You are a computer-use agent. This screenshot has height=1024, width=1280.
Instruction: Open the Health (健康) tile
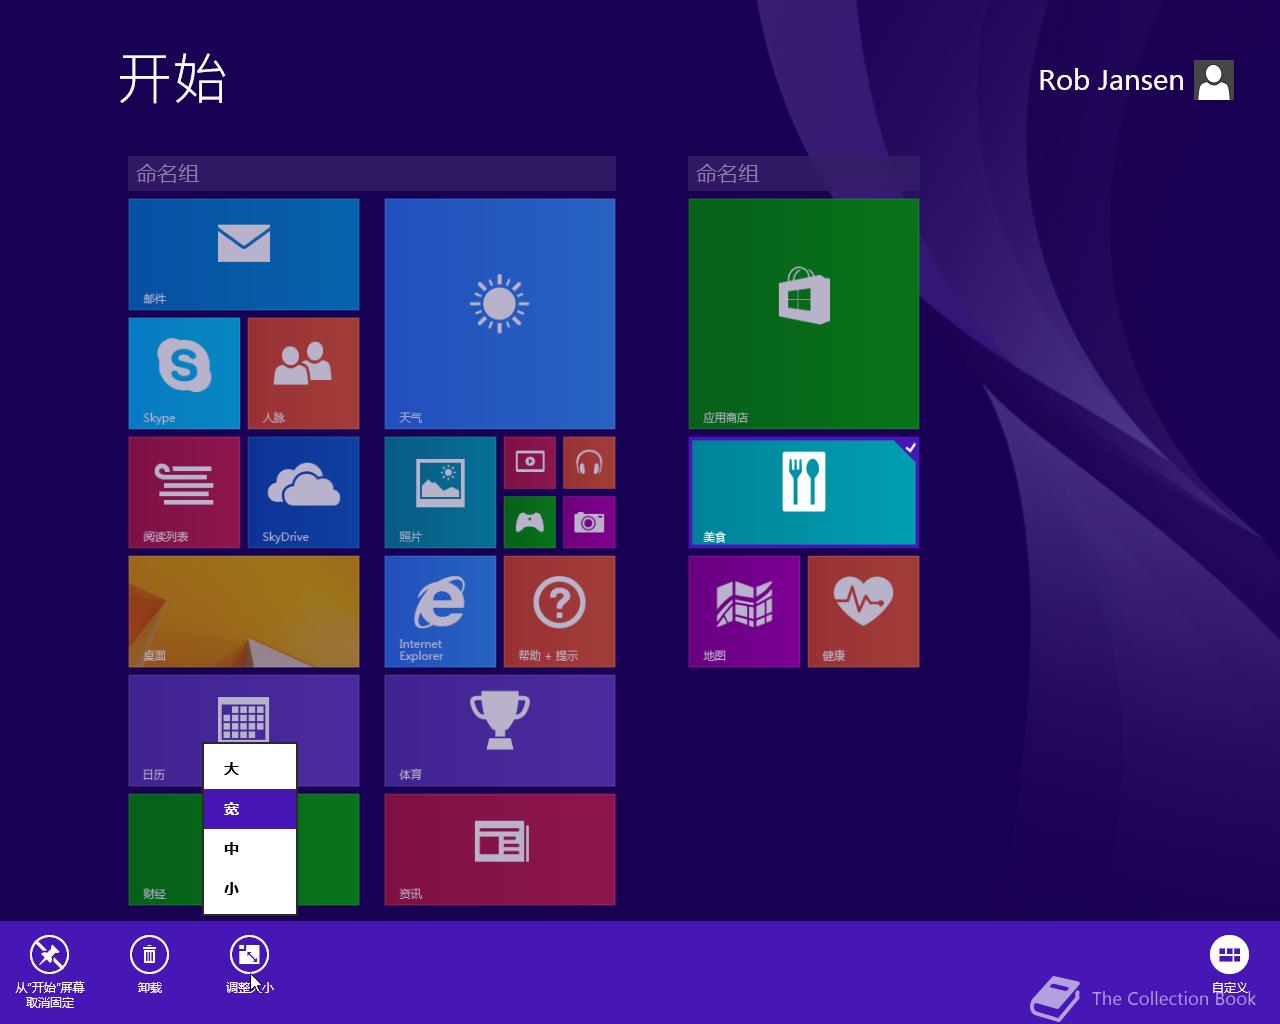pos(863,611)
